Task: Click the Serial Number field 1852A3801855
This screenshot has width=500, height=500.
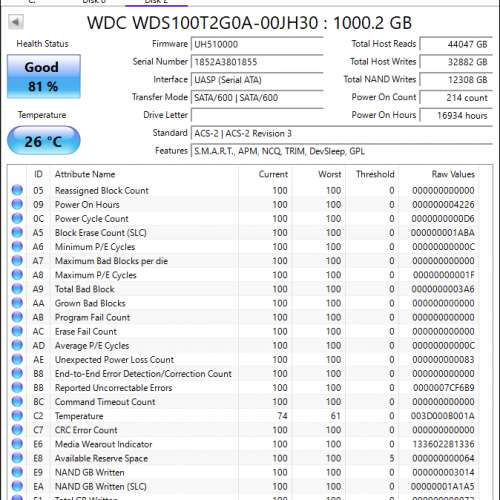Action: coord(257,62)
